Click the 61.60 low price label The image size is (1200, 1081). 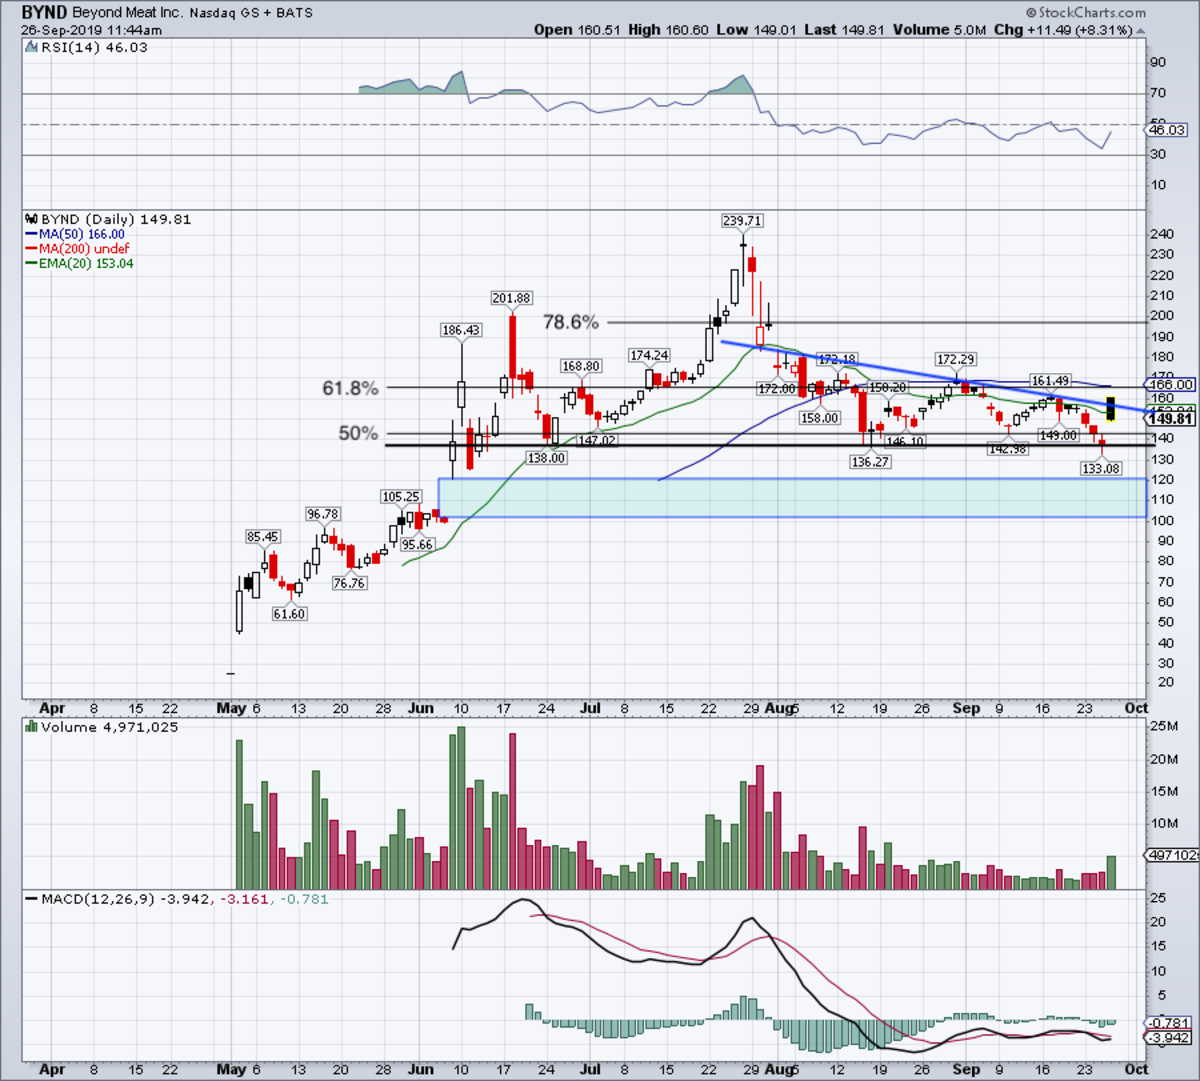pos(289,614)
